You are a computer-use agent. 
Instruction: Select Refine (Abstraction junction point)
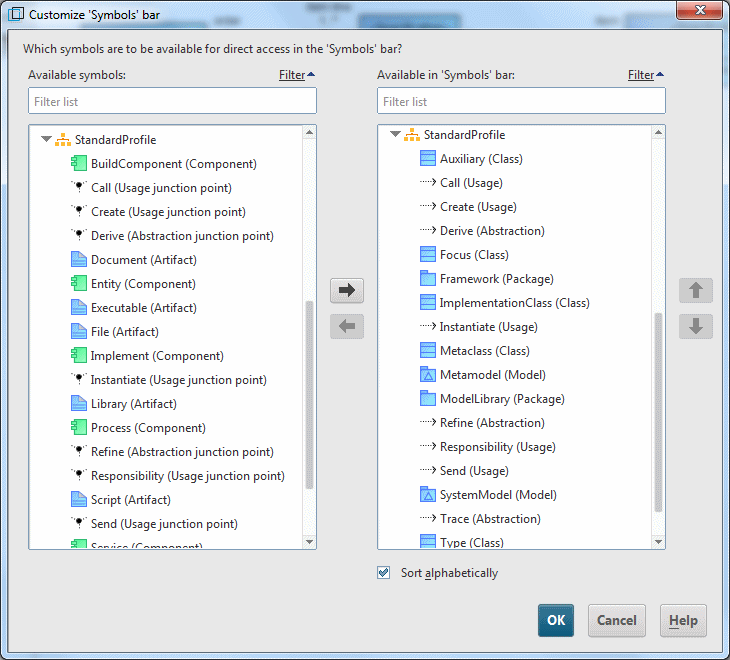182,452
